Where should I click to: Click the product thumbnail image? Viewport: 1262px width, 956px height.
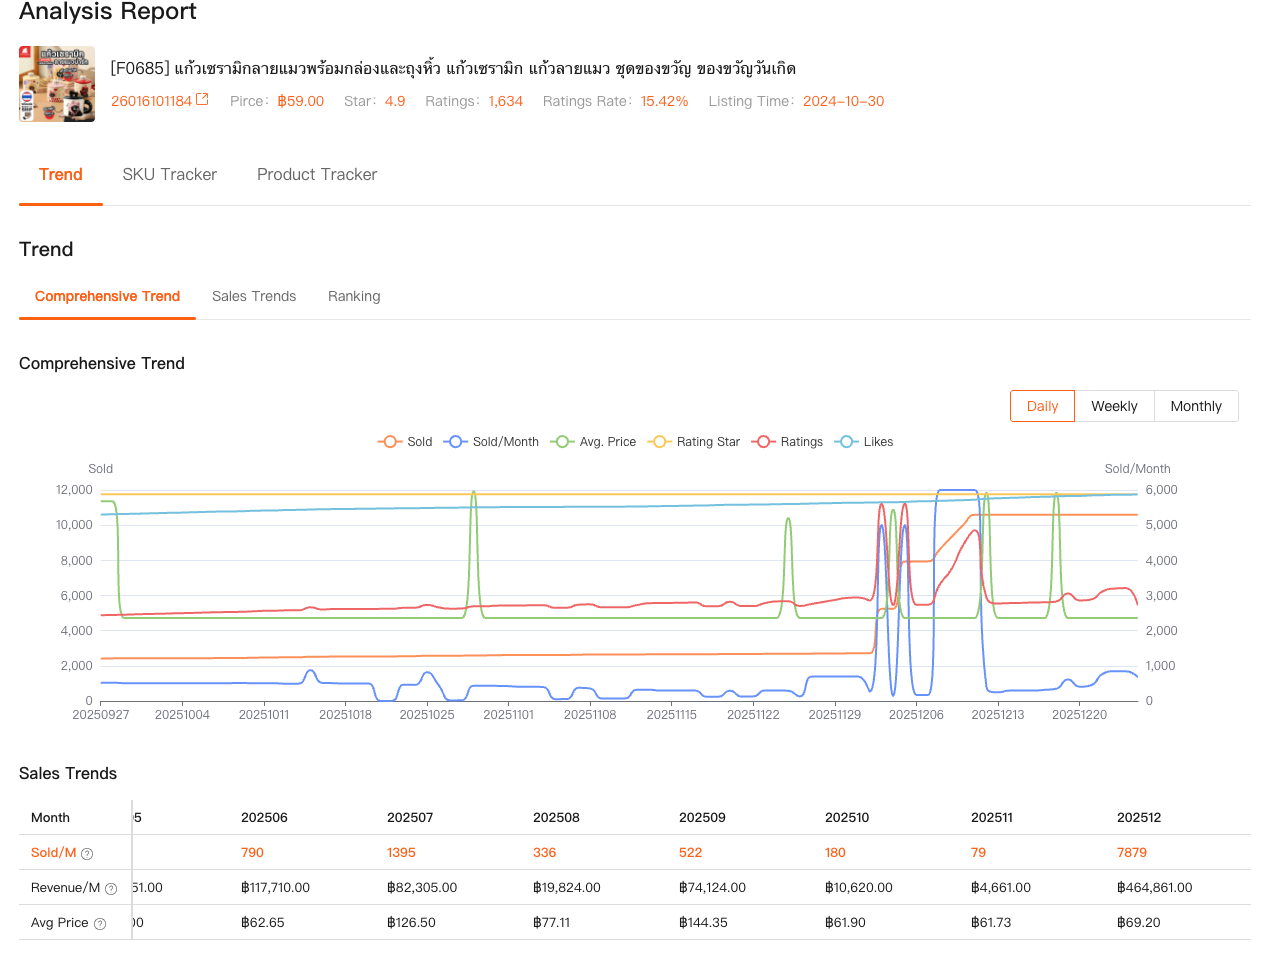coord(57,84)
